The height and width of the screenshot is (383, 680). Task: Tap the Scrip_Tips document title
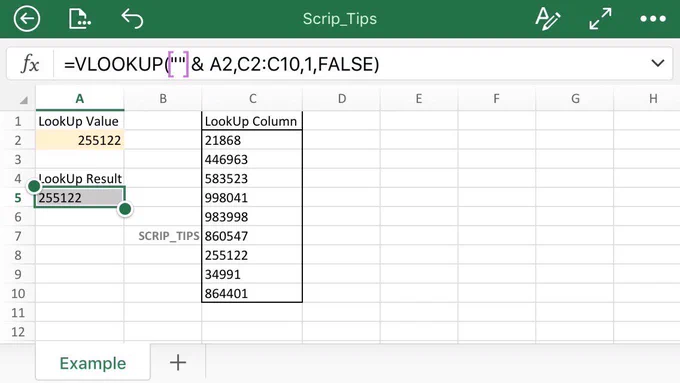click(340, 19)
